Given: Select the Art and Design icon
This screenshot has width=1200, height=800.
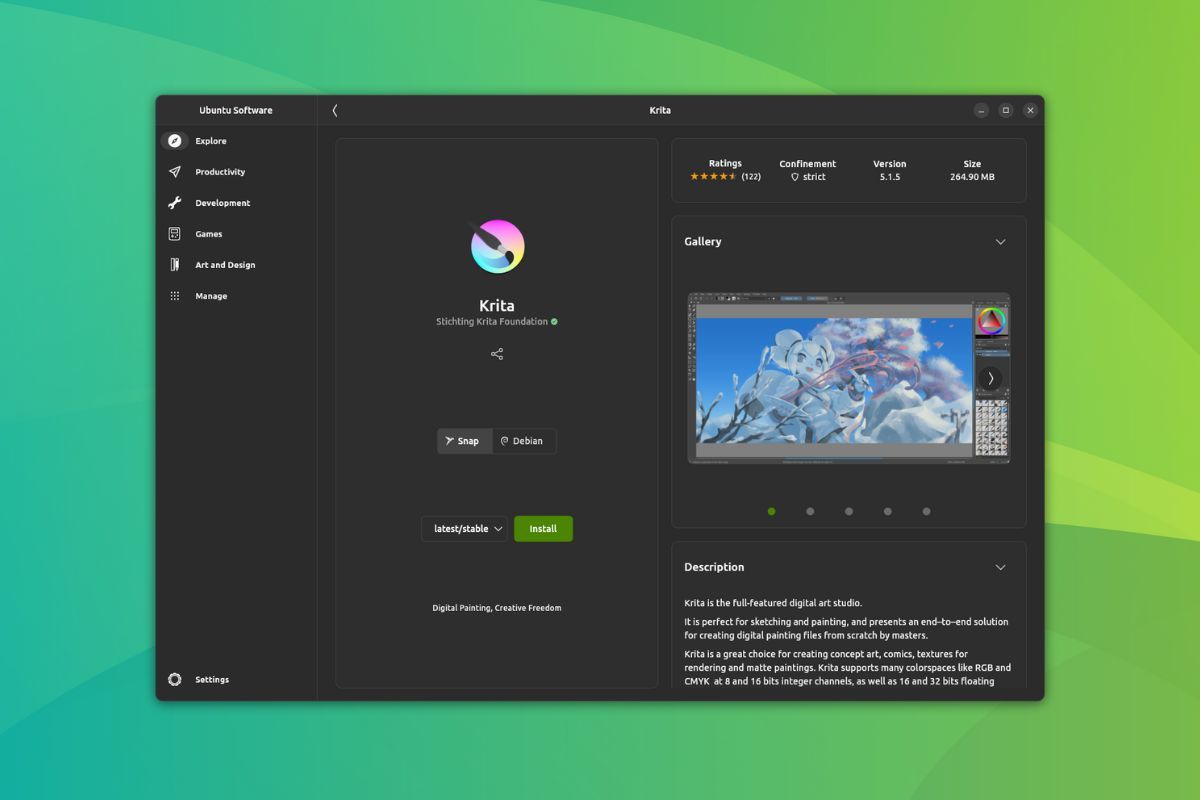Looking at the screenshot, I should pyautogui.click(x=174, y=264).
